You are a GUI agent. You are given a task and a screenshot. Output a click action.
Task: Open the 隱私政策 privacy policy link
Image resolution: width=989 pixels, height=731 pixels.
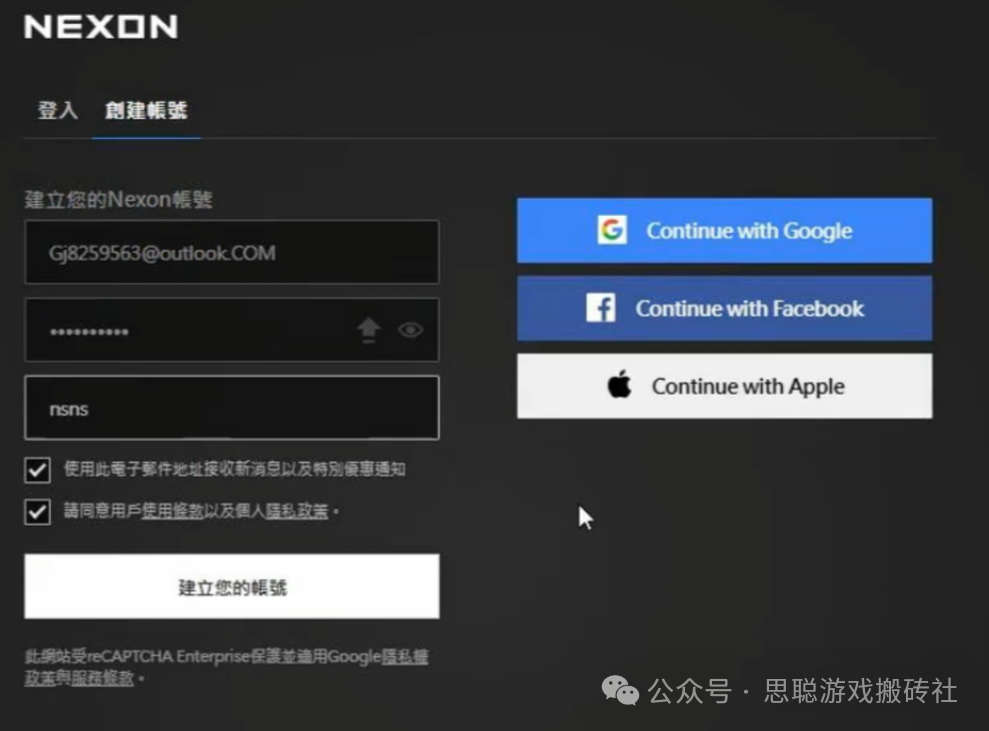point(296,510)
